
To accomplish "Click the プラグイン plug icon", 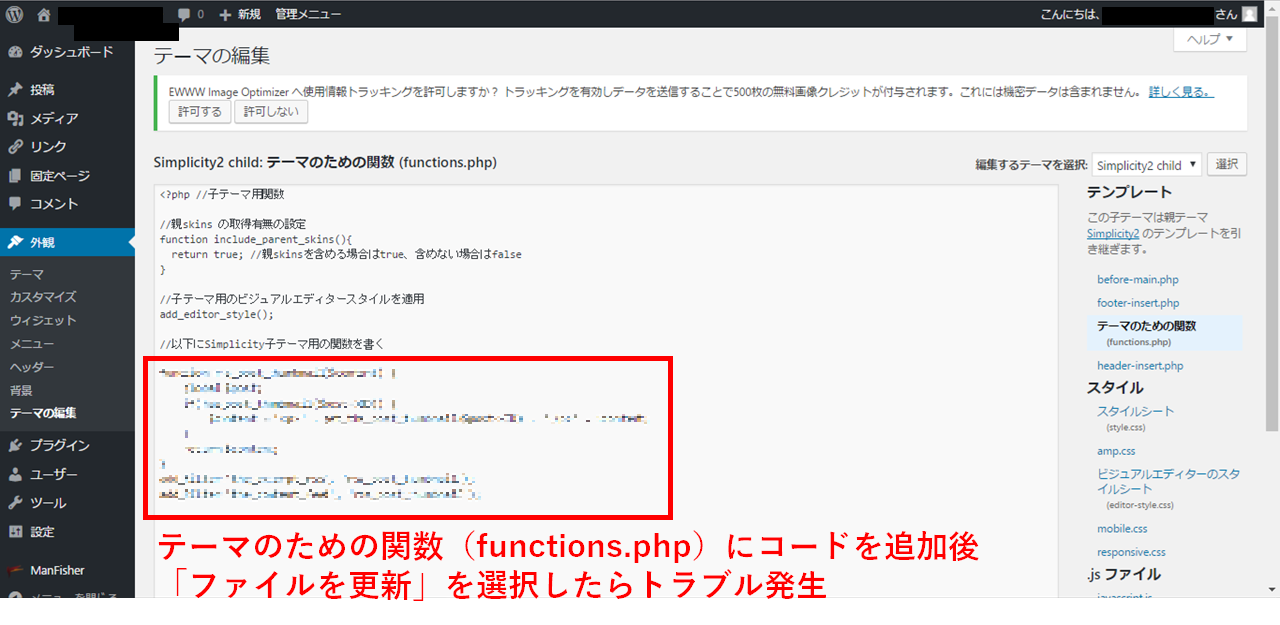I will tap(15, 446).
